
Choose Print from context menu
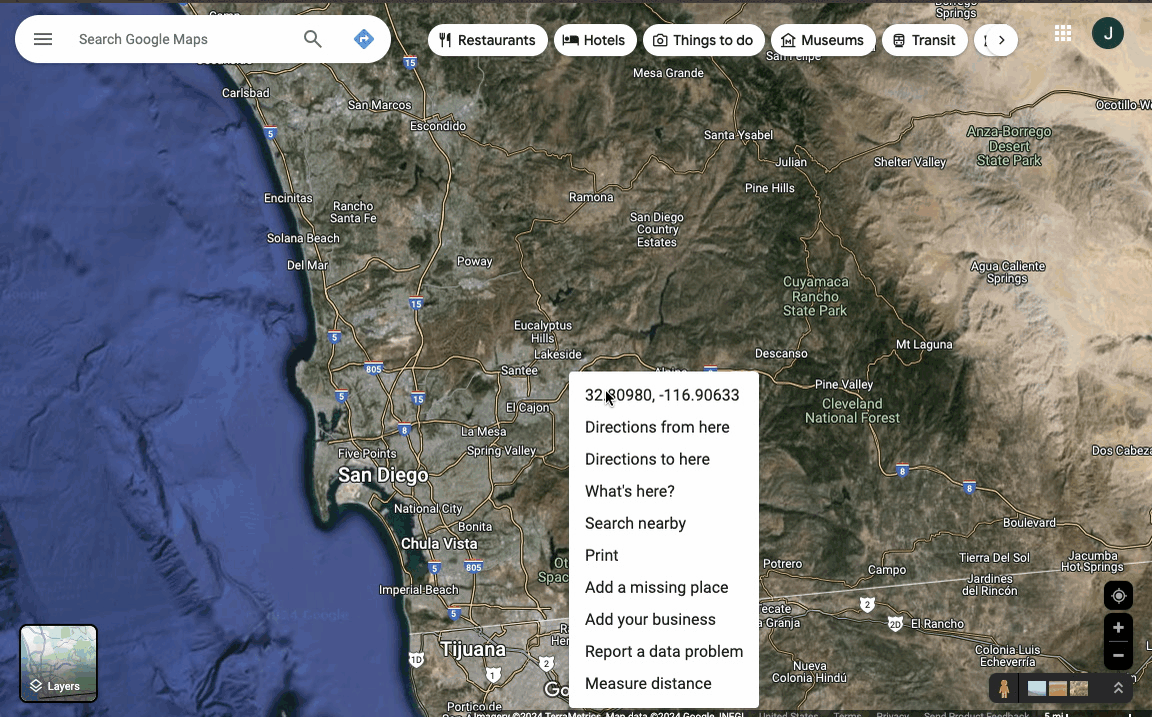[663, 555]
